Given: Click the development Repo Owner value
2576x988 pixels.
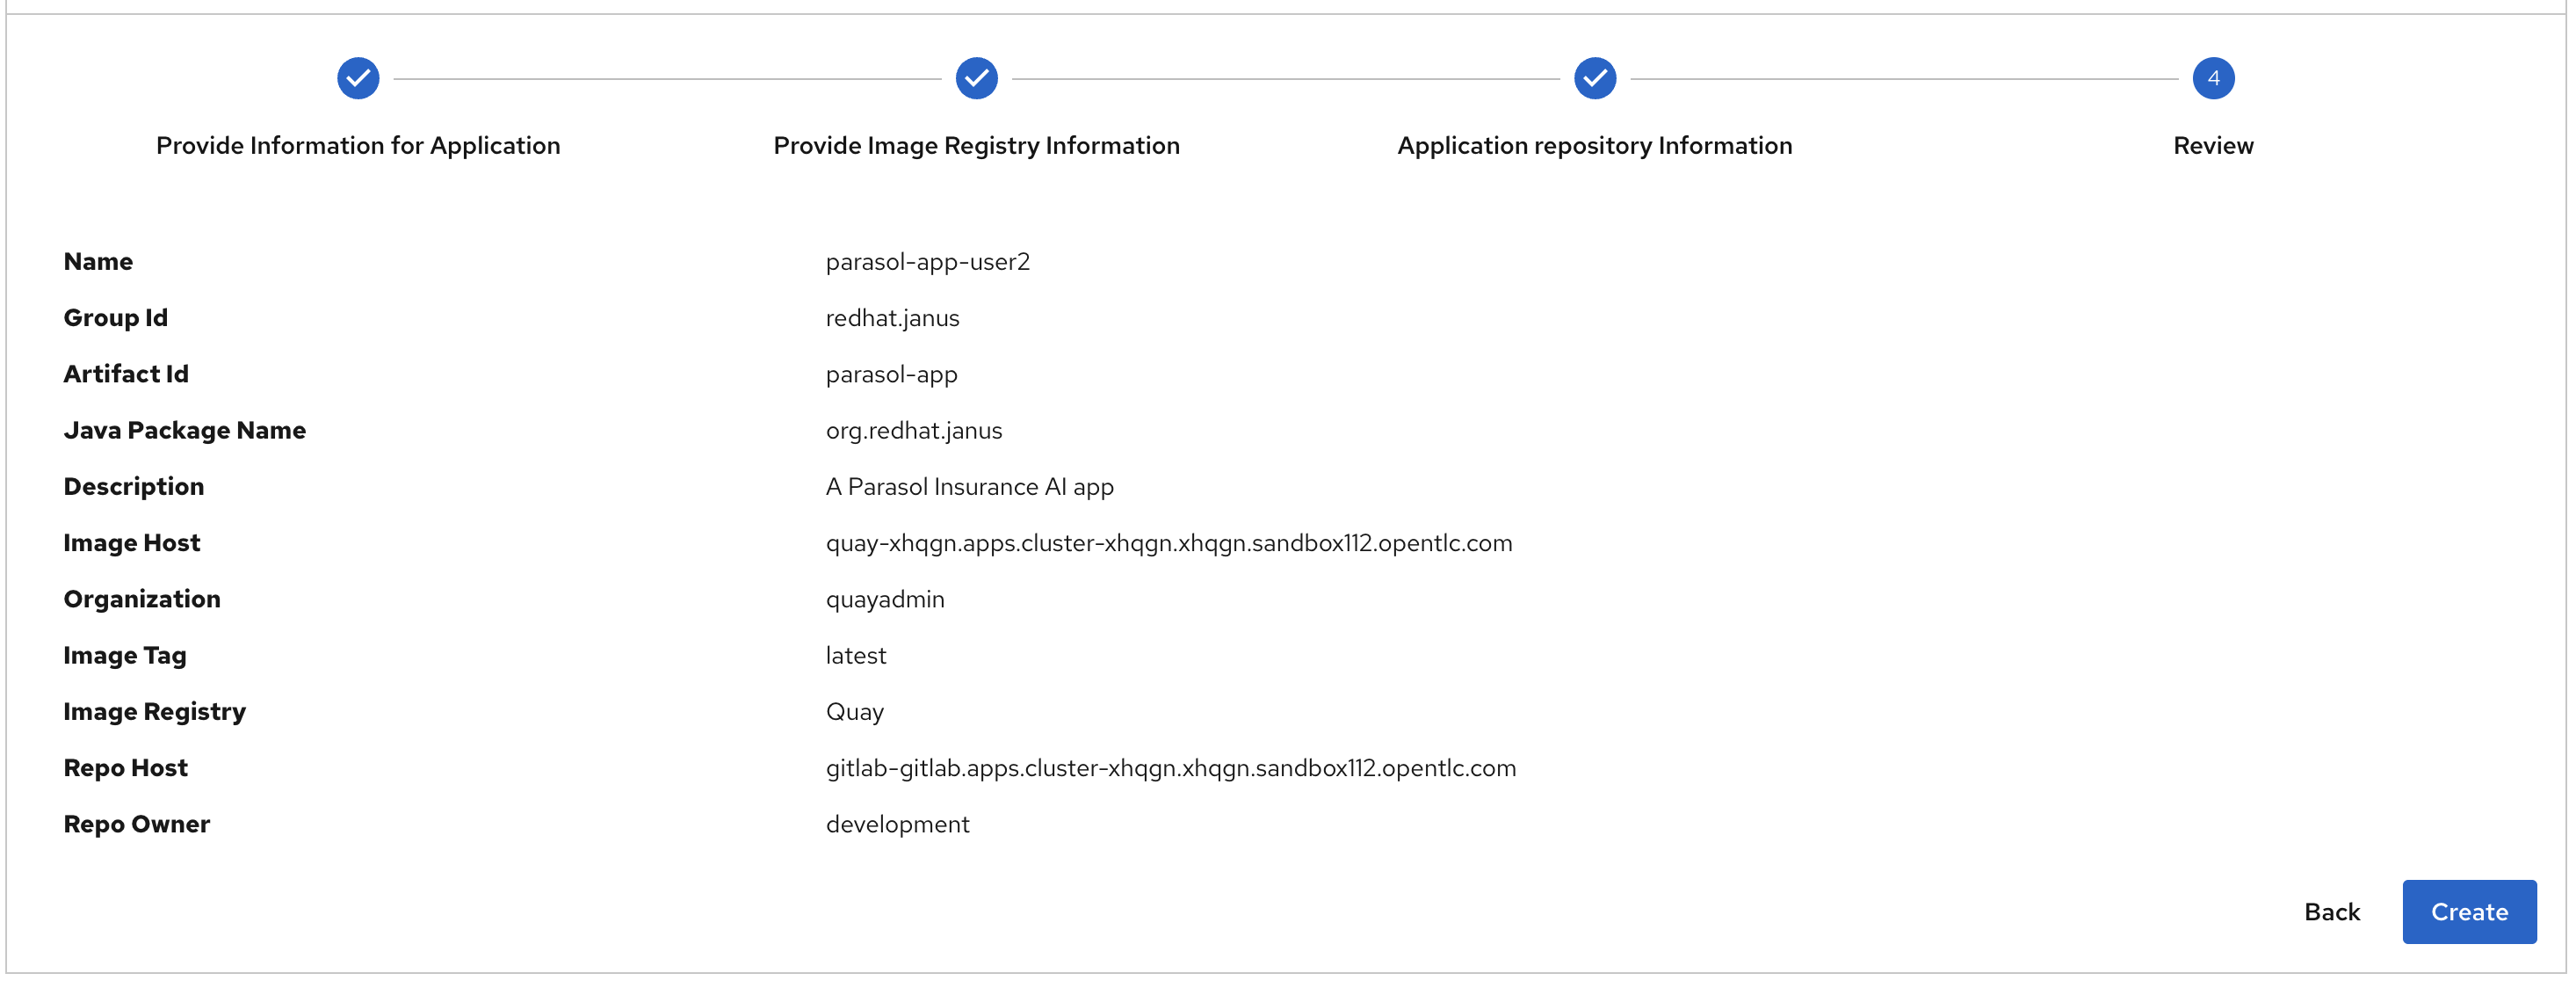Looking at the screenshot, I should [x=897, y=825].
